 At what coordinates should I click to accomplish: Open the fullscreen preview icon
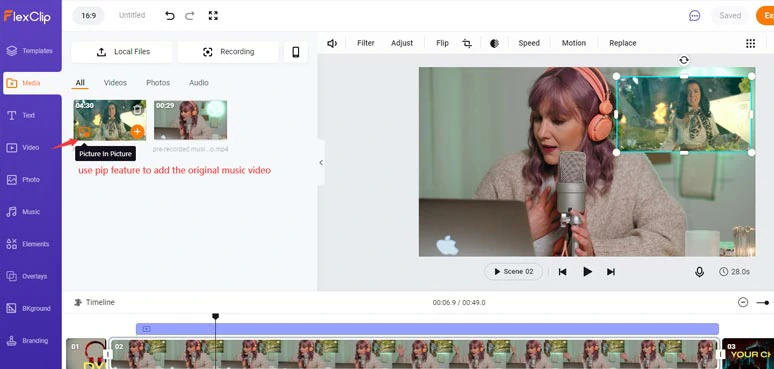[213, 15]
